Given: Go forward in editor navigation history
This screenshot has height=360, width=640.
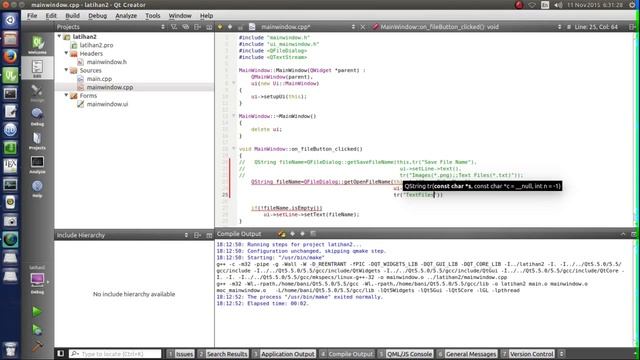Looking at the screenshot, I should (230, 27).
